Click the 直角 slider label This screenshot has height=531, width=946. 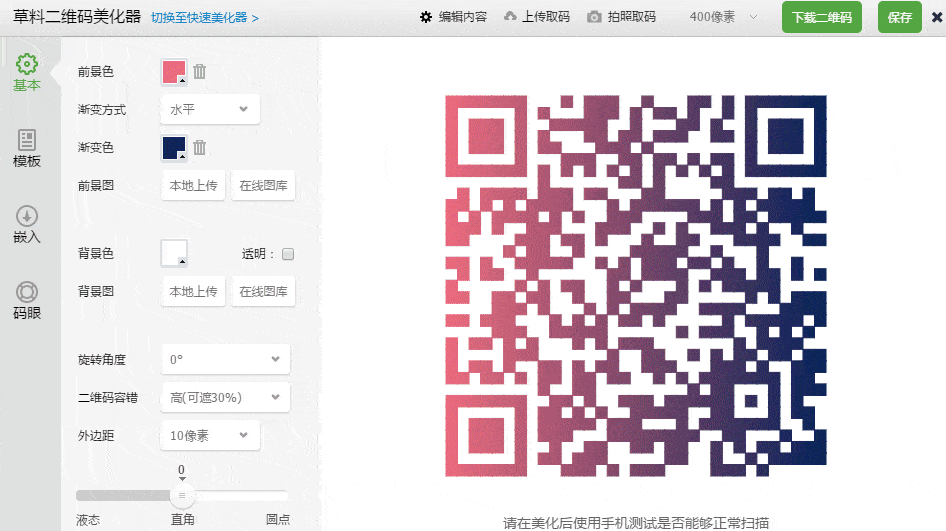pos(183,520)
